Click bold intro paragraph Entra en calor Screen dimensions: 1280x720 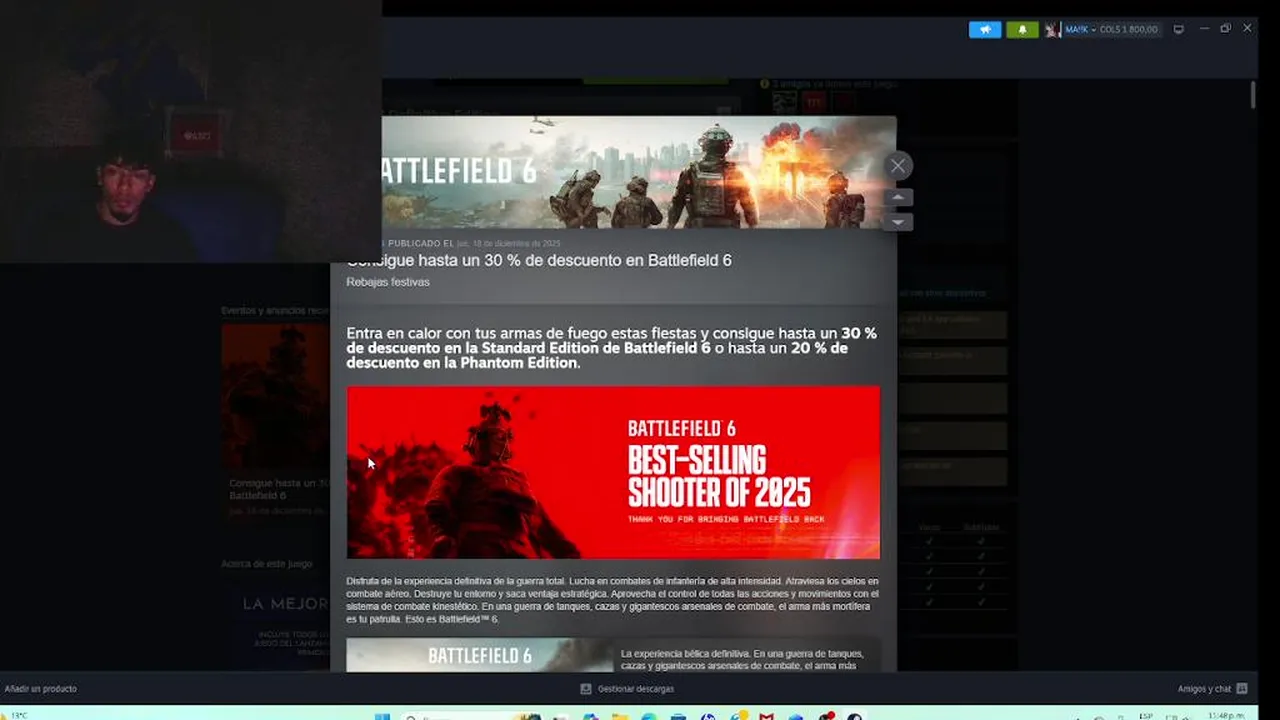click(612, 348)
